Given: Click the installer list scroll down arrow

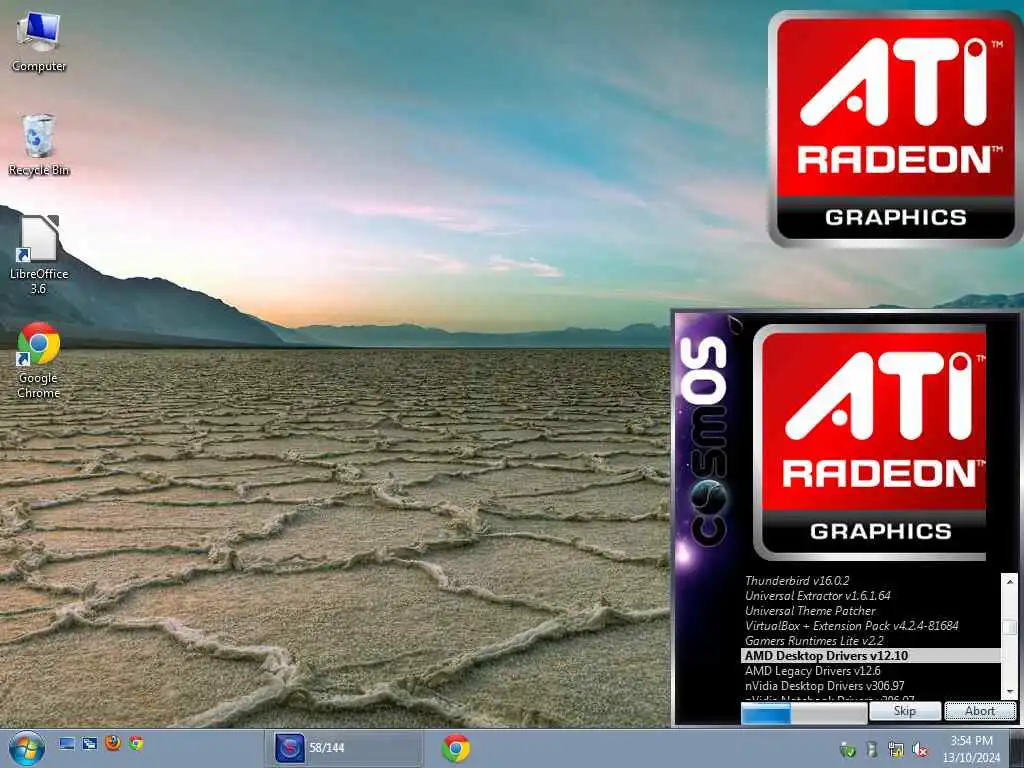Looking at the screenshot, I should 1010,692.
